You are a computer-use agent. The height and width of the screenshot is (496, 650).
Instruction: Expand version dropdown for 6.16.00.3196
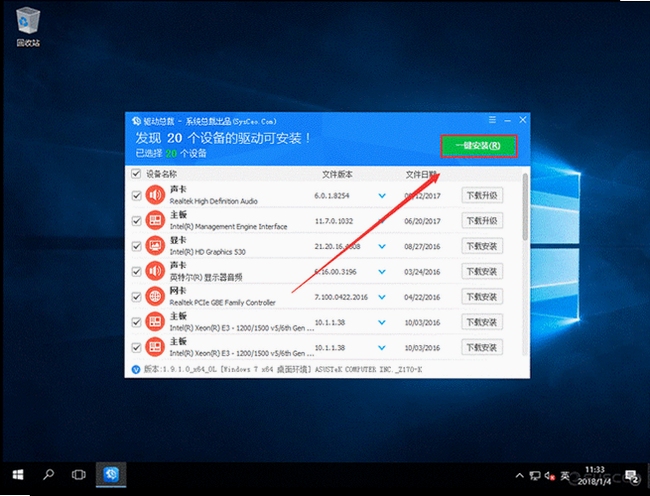(x=382, y=272)
